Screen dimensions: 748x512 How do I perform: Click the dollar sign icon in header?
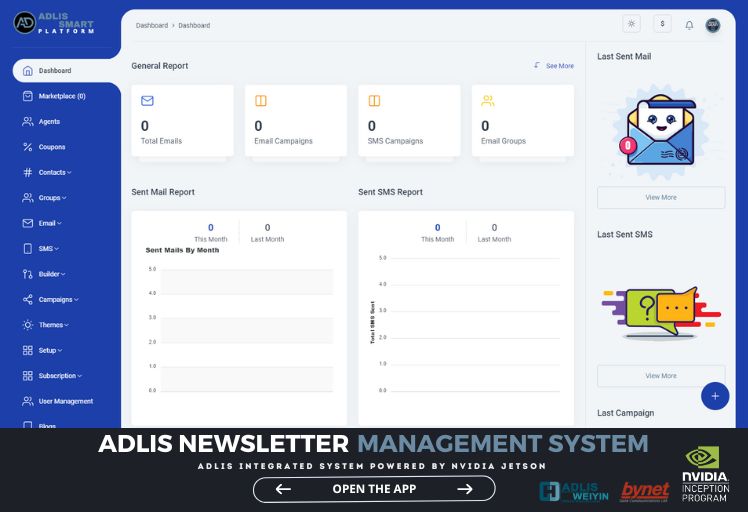662,25
